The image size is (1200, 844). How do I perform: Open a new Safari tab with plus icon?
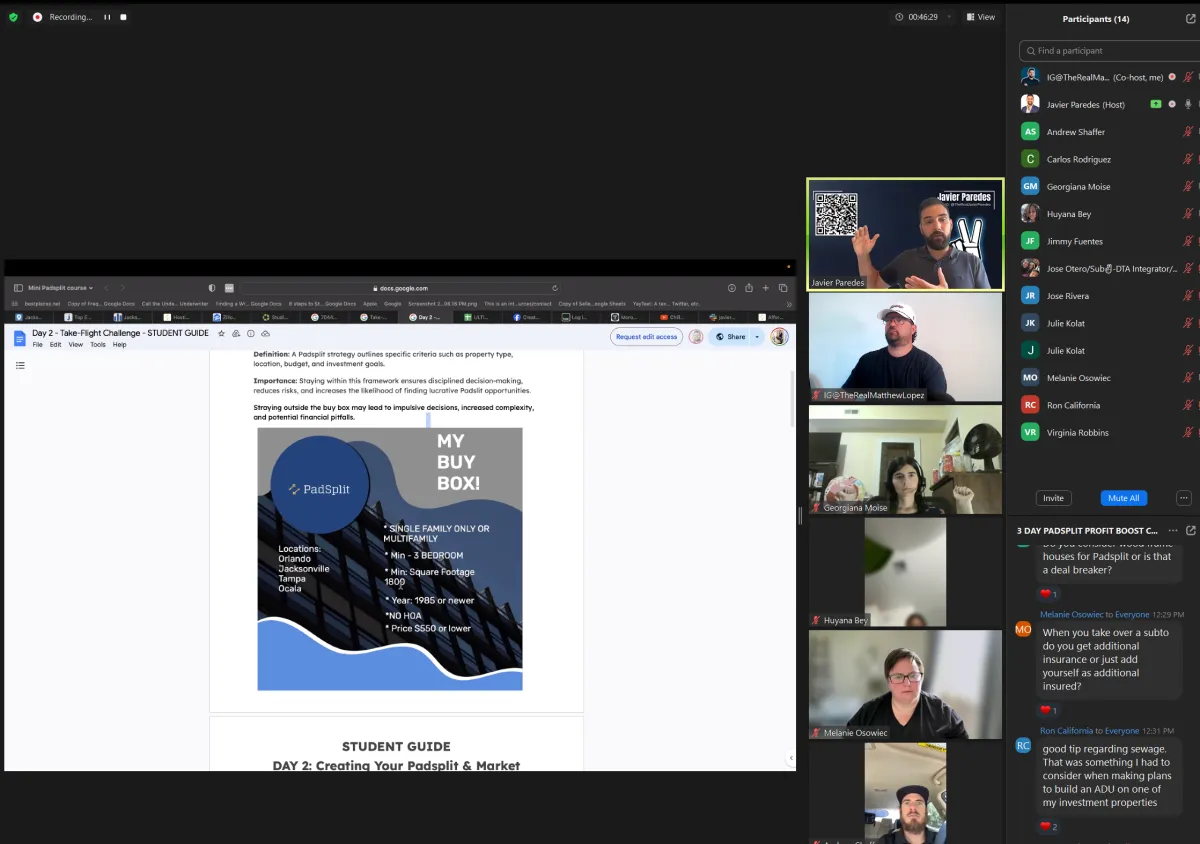click(x=766, y=288)
